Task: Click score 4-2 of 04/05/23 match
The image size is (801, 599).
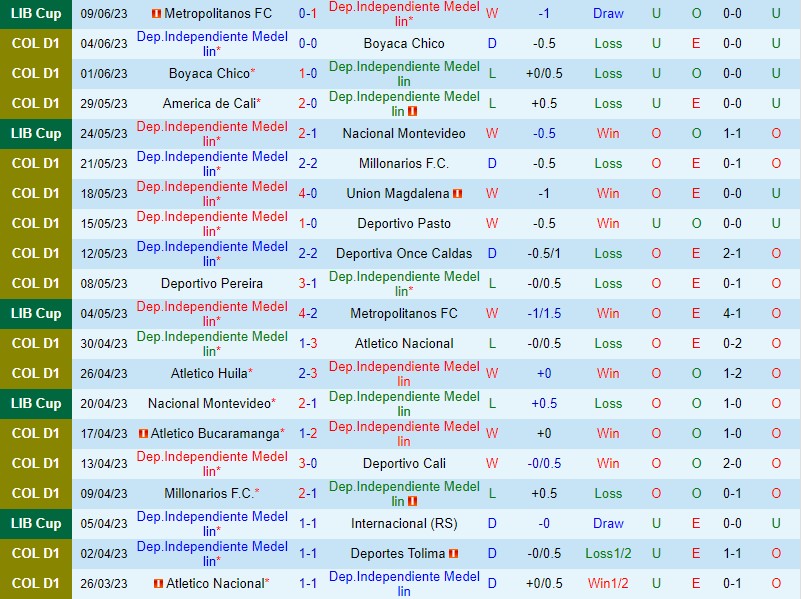Action: 308,314
